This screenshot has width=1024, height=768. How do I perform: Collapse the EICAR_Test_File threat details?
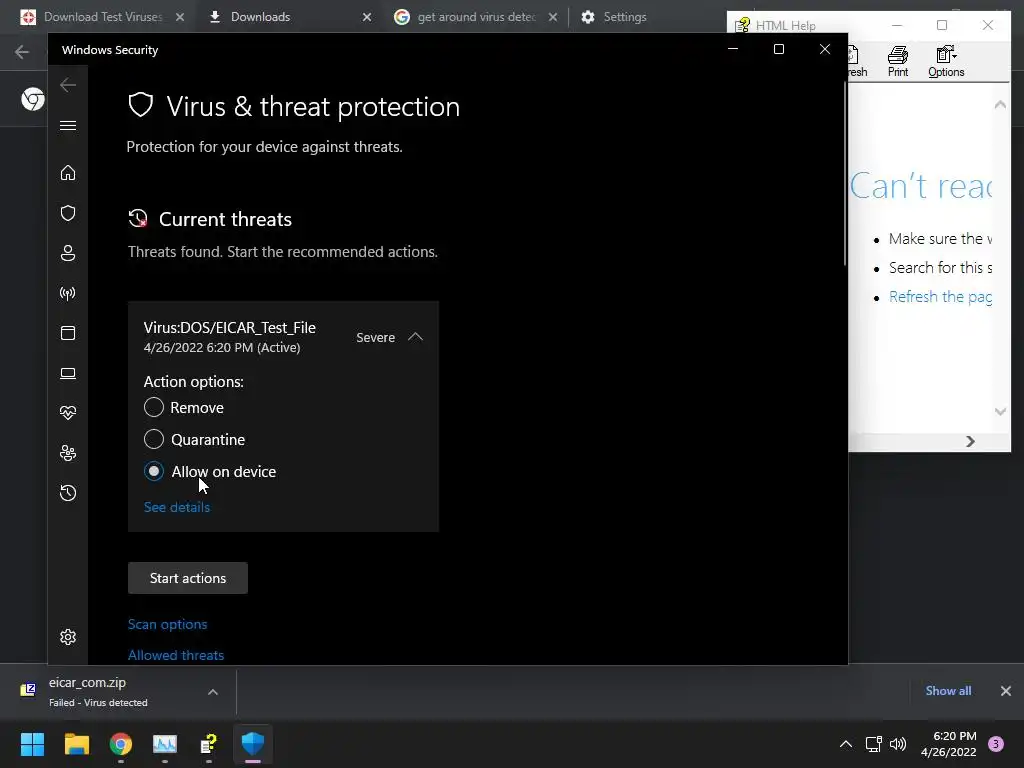415,337
